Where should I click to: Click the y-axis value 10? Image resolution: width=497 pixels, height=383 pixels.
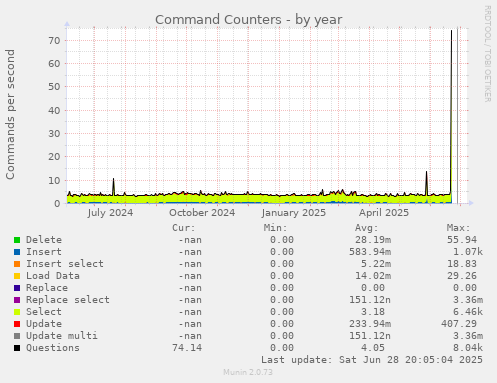(54, 180)
